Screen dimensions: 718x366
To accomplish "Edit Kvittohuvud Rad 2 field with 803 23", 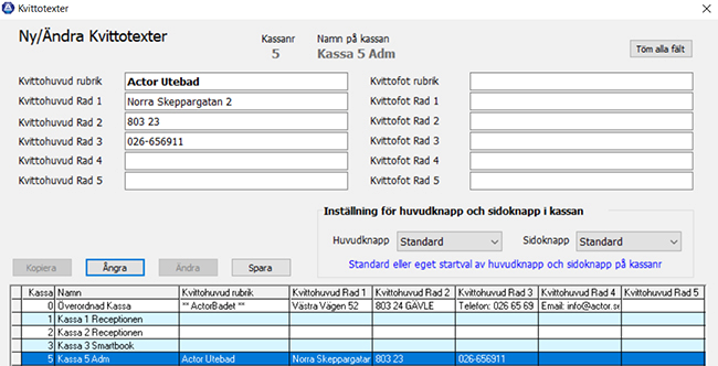I will pos(236,121).
